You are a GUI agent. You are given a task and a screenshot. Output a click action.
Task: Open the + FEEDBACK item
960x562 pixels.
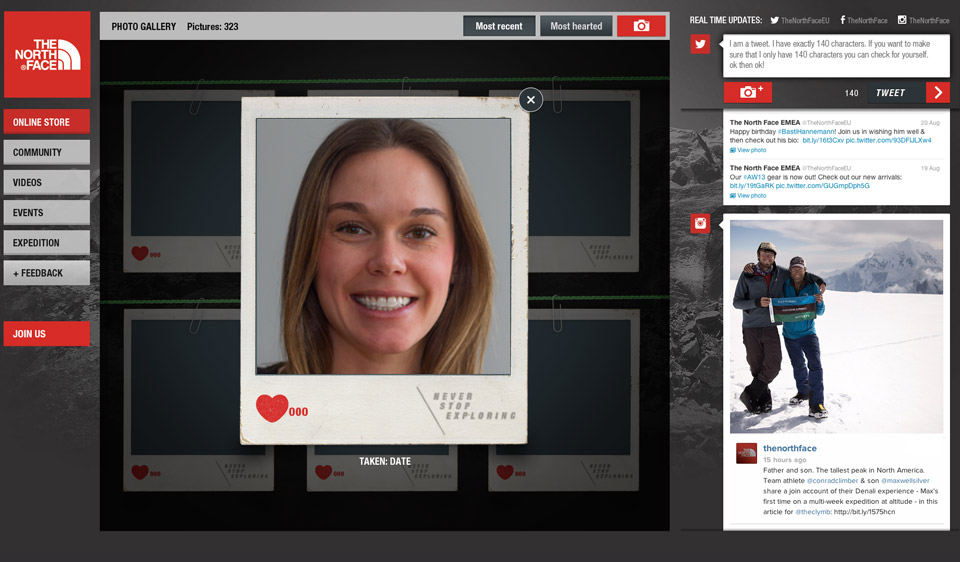(47, 273)
